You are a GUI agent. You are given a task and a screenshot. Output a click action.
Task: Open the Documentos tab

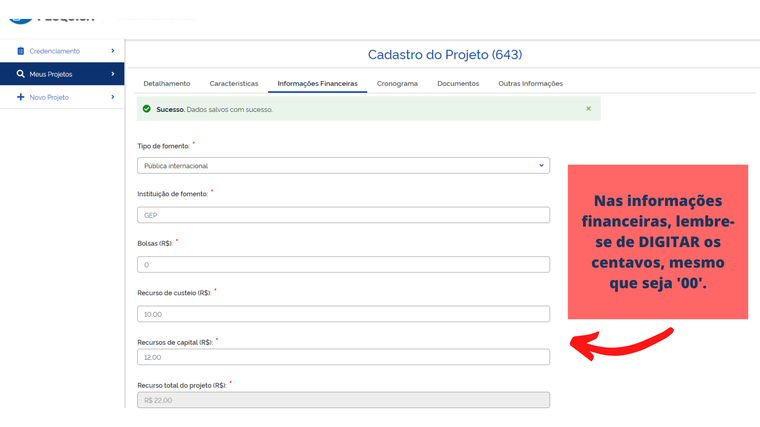(x=458, y=84)
